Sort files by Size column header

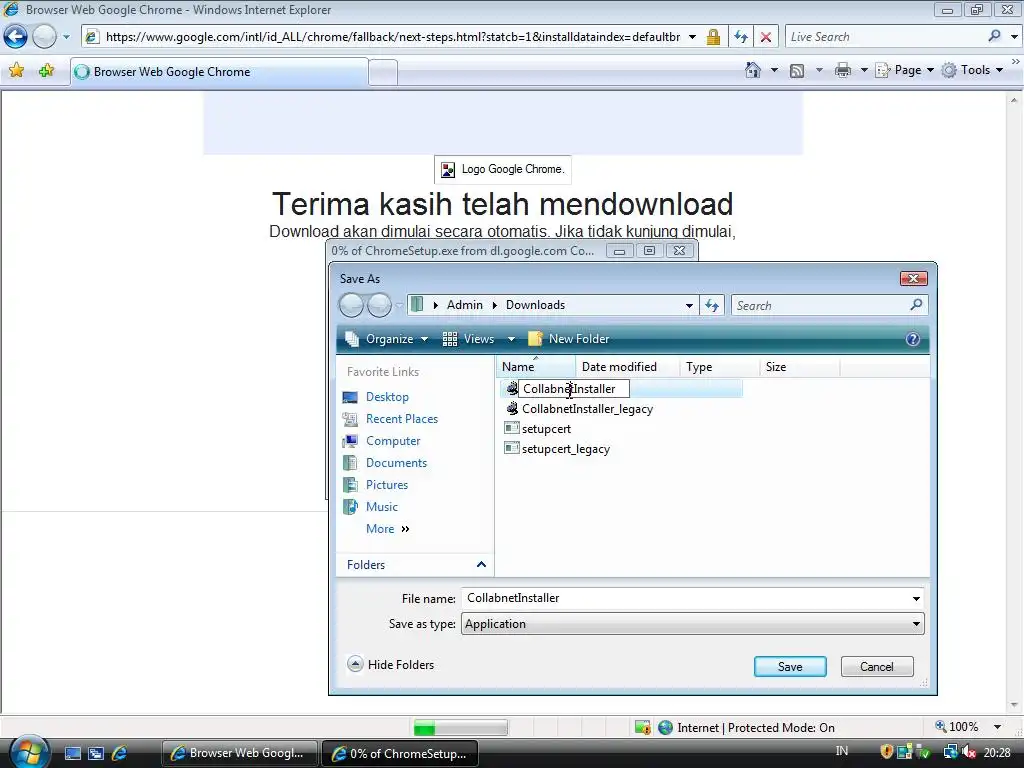point(800,367)
